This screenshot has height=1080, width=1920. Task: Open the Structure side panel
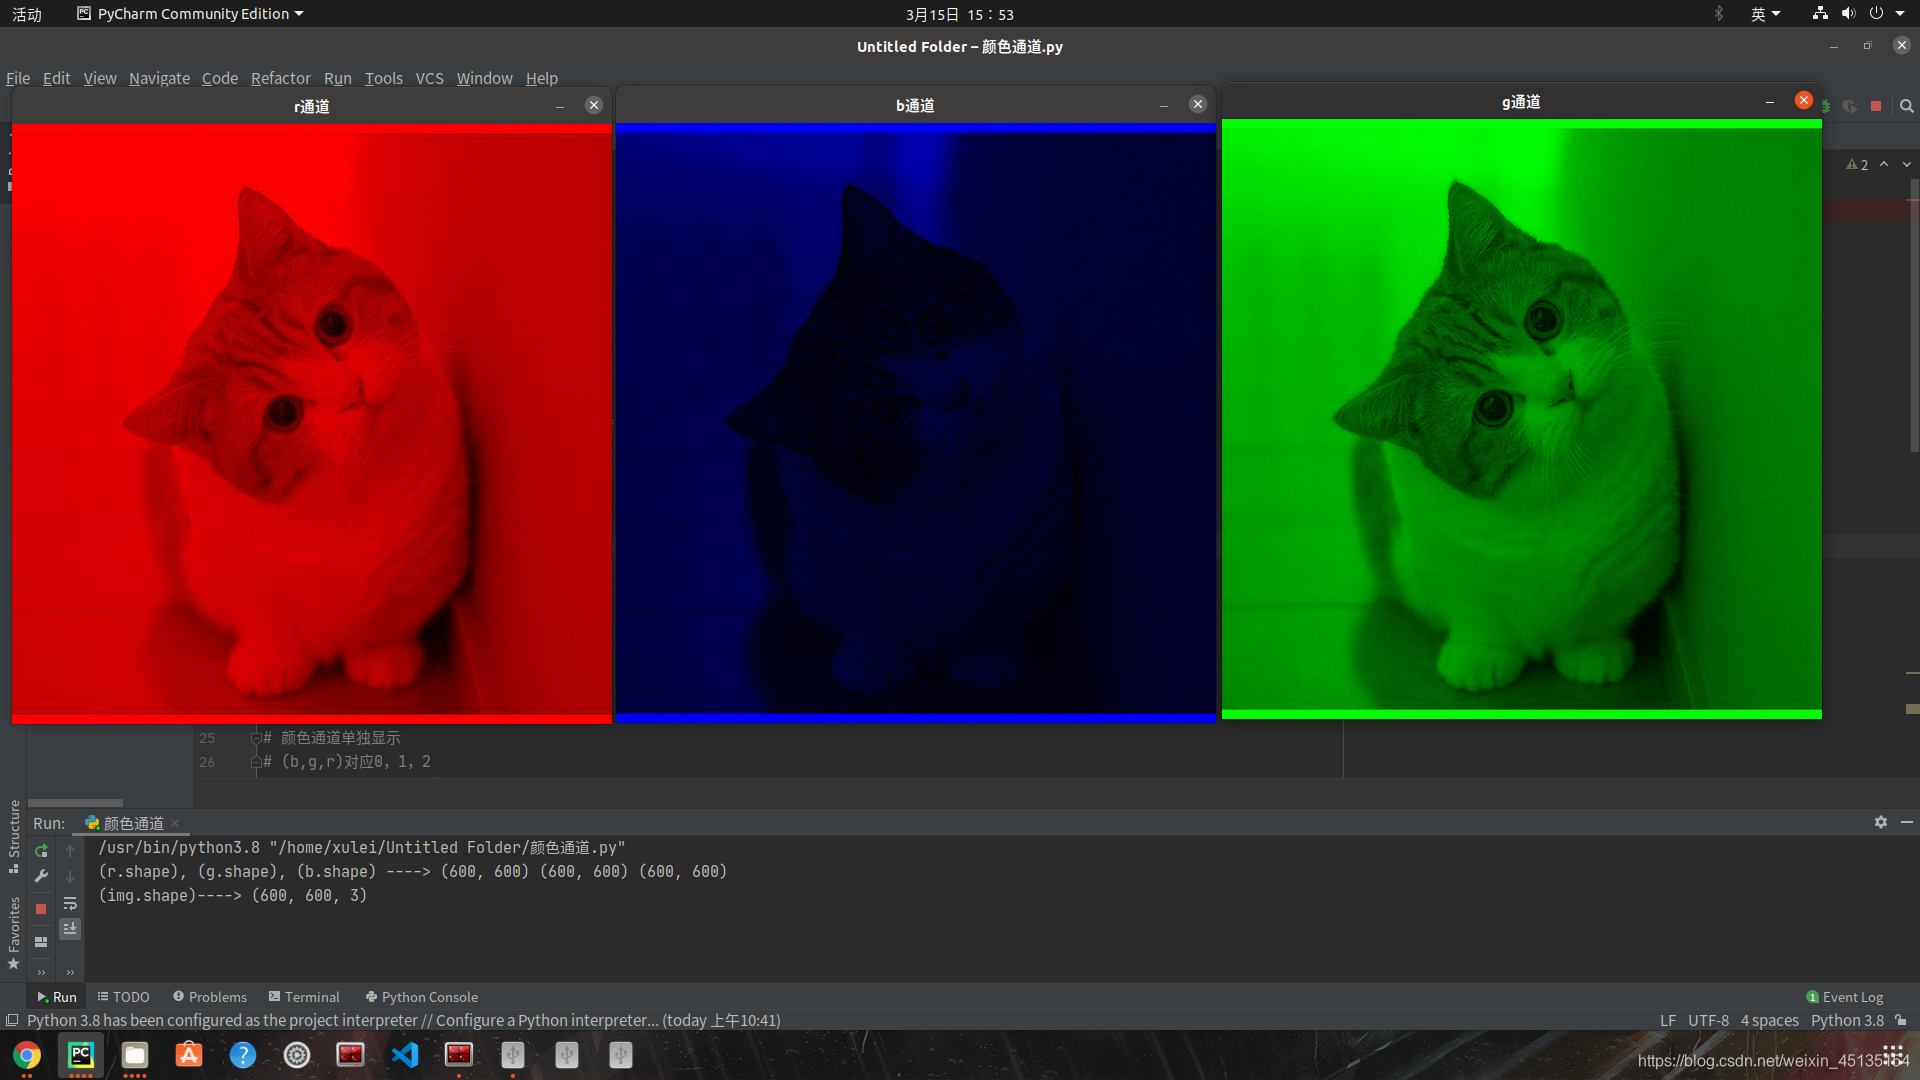click(14, 836)
